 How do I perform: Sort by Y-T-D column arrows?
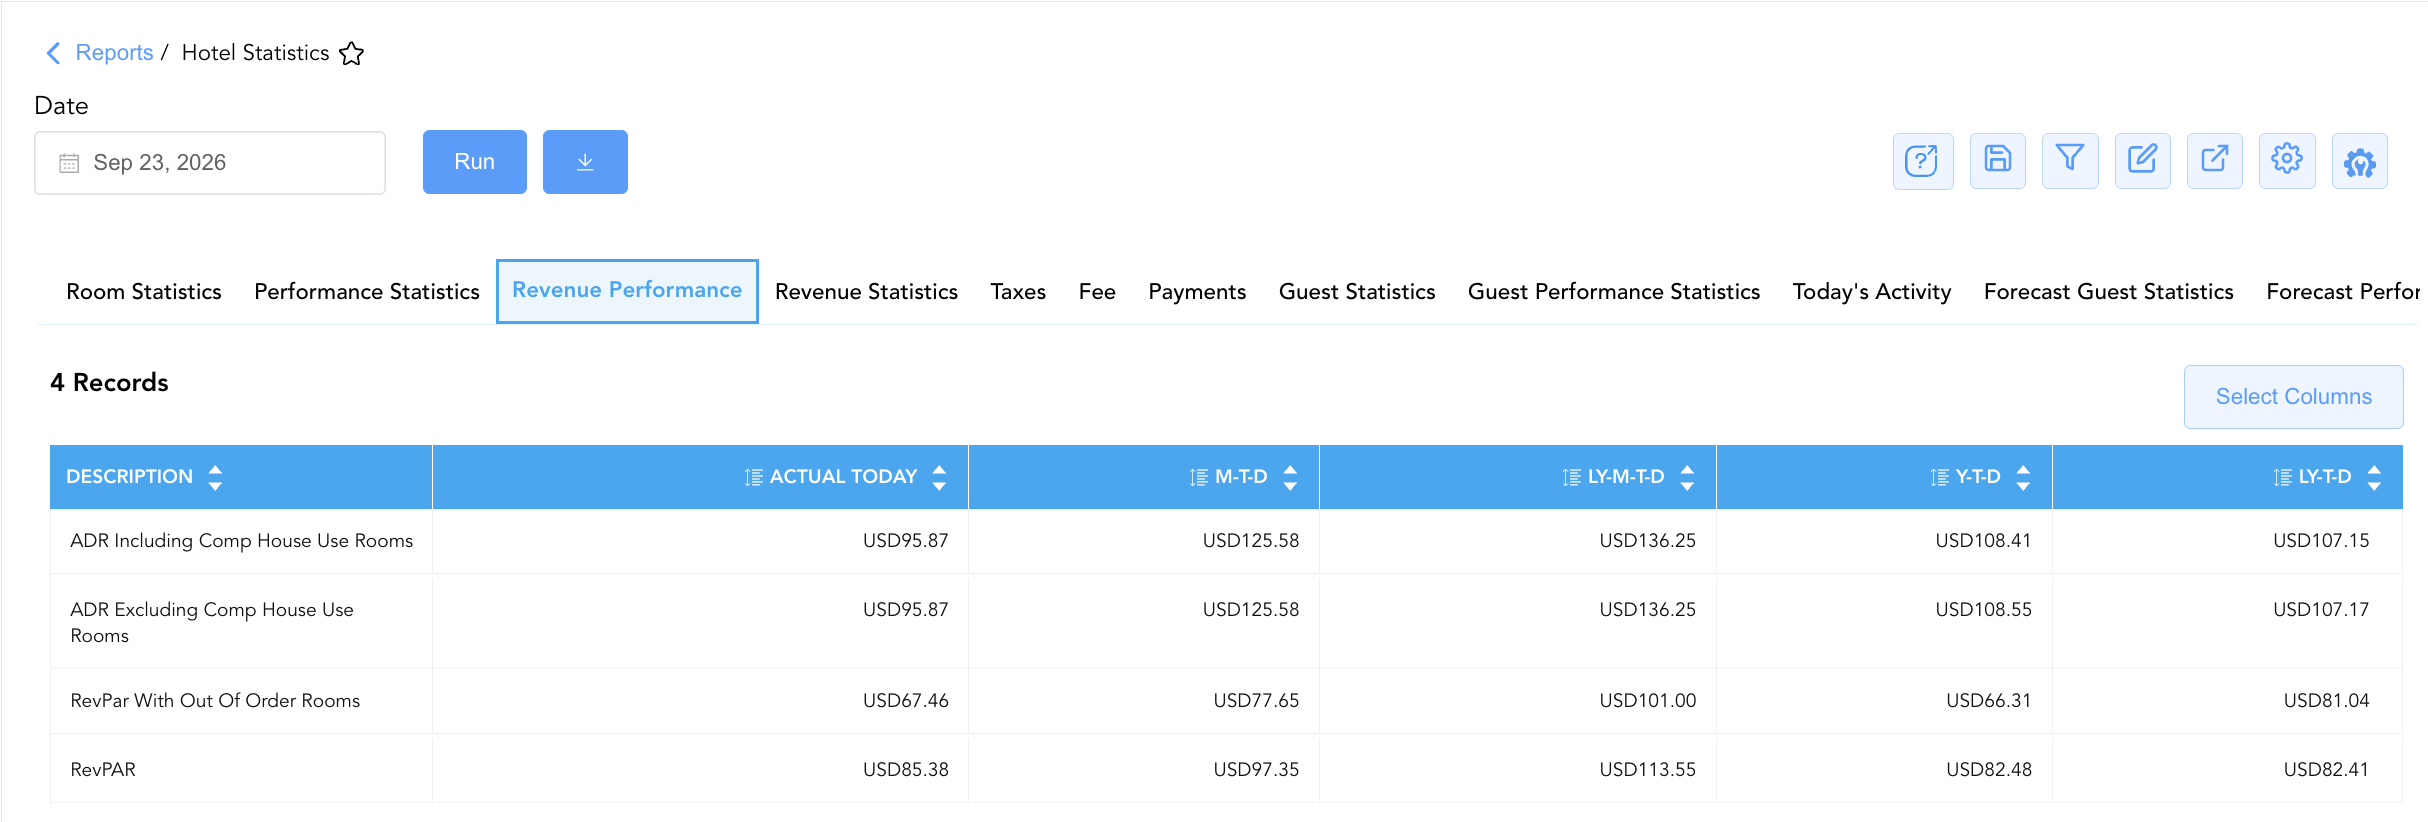(2023, 477)
